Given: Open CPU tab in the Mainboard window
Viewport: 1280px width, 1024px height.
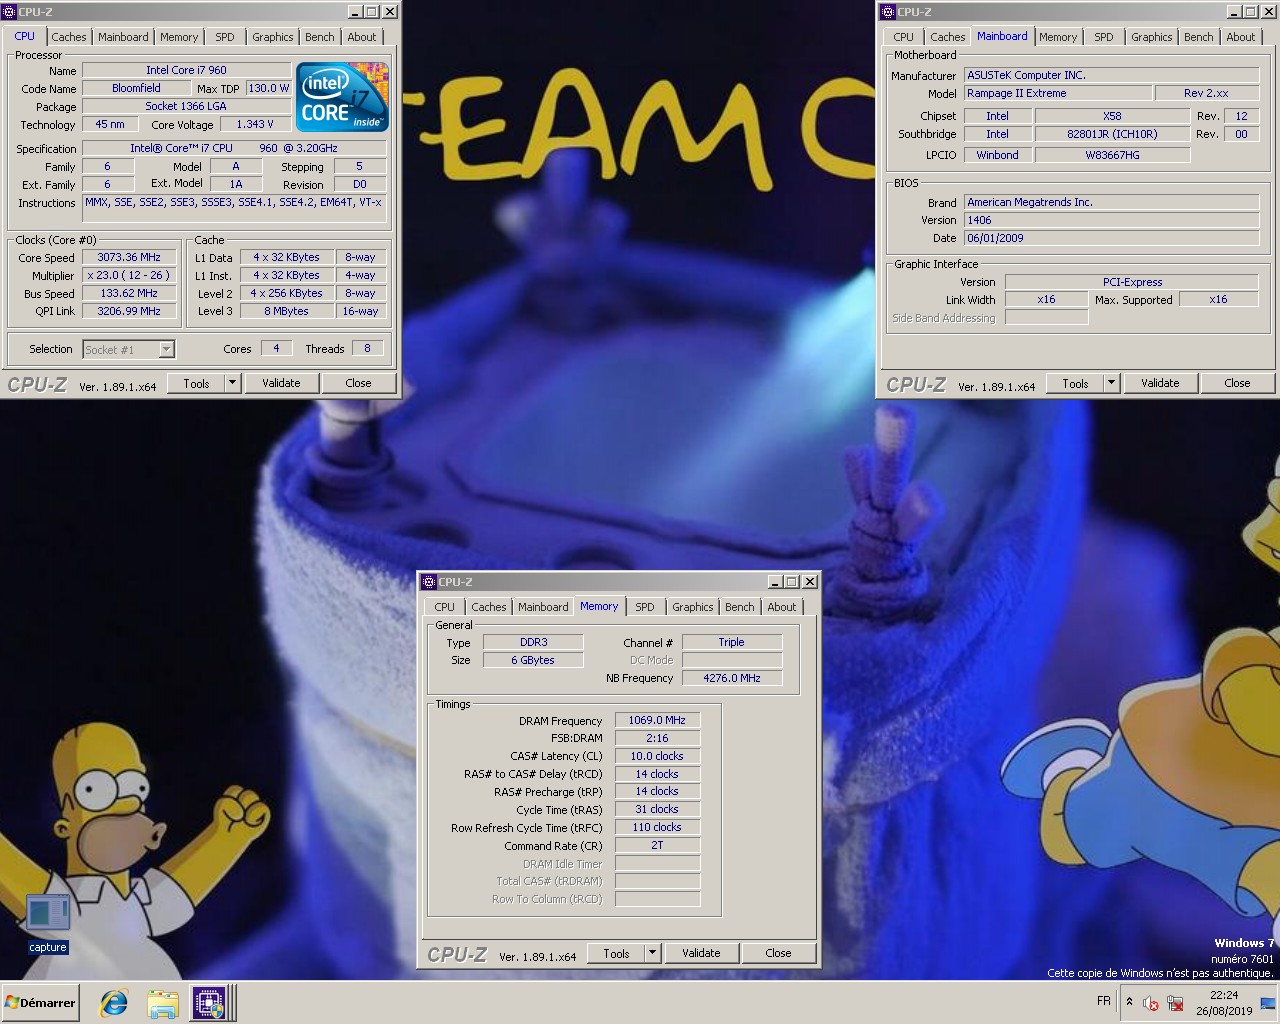Looking at the screenshot, I should tap(904, 37).
